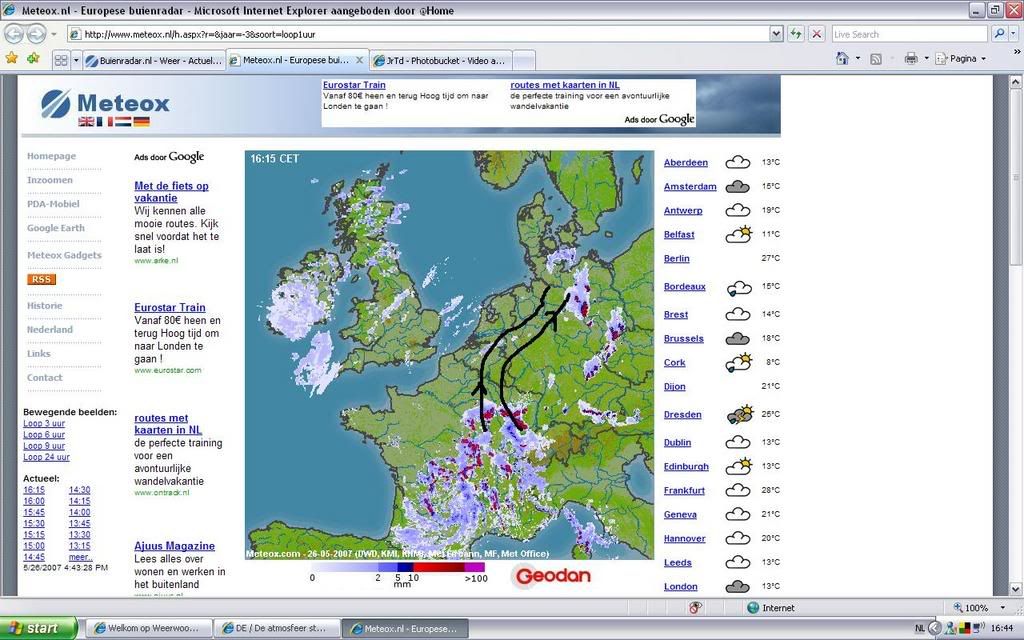Click the browser Forward arrow button

[36, 34]
